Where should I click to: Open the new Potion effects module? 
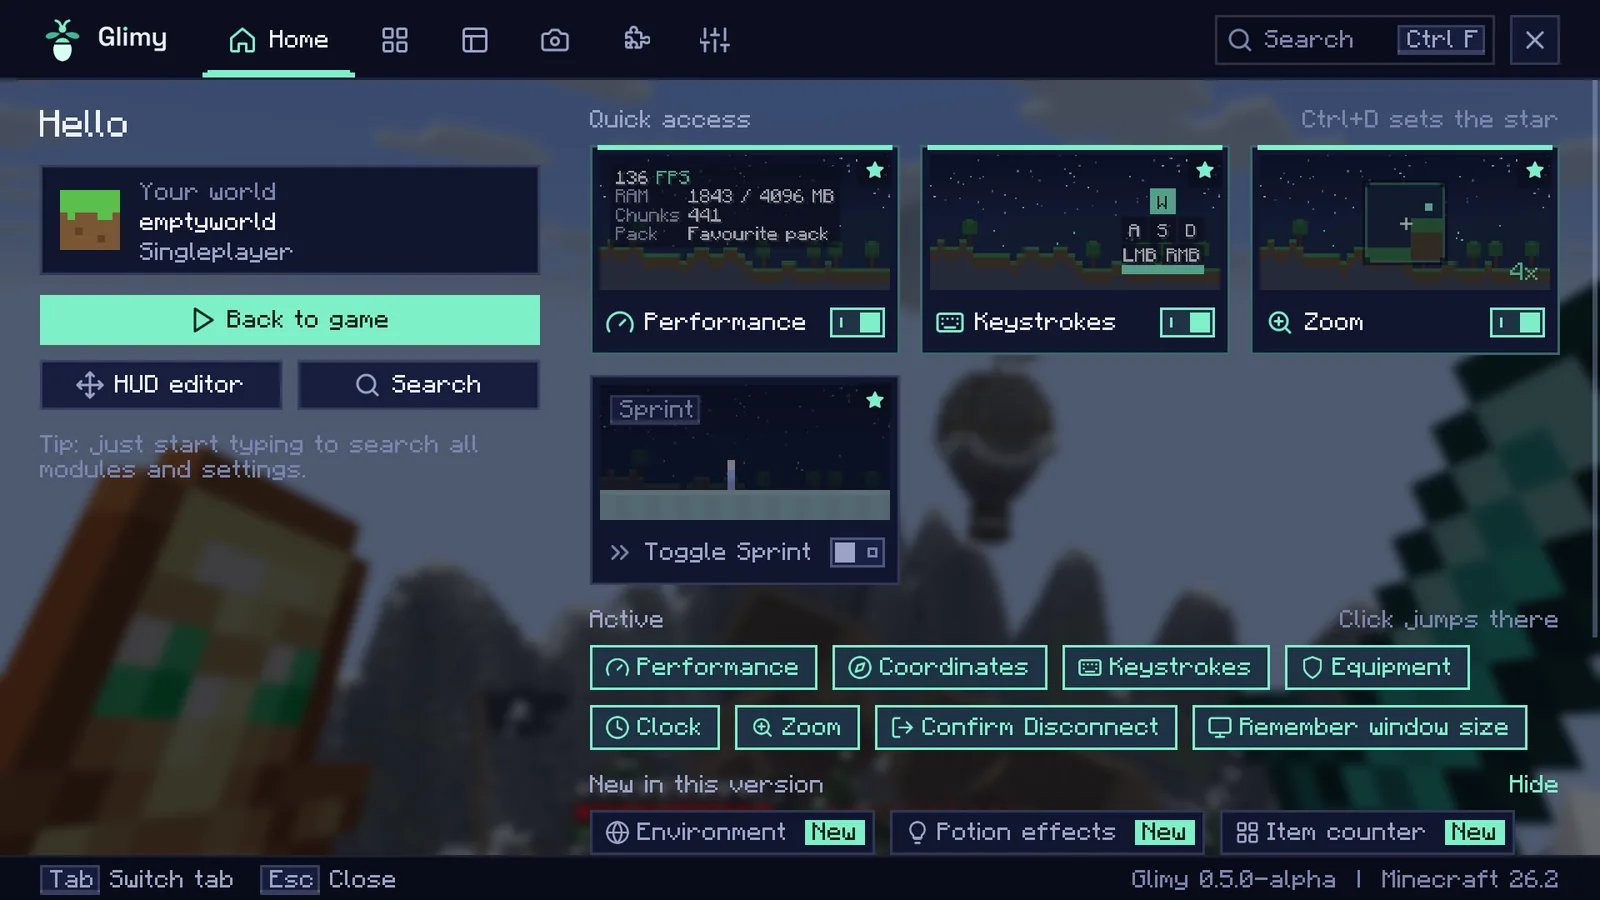(1047, 832)
